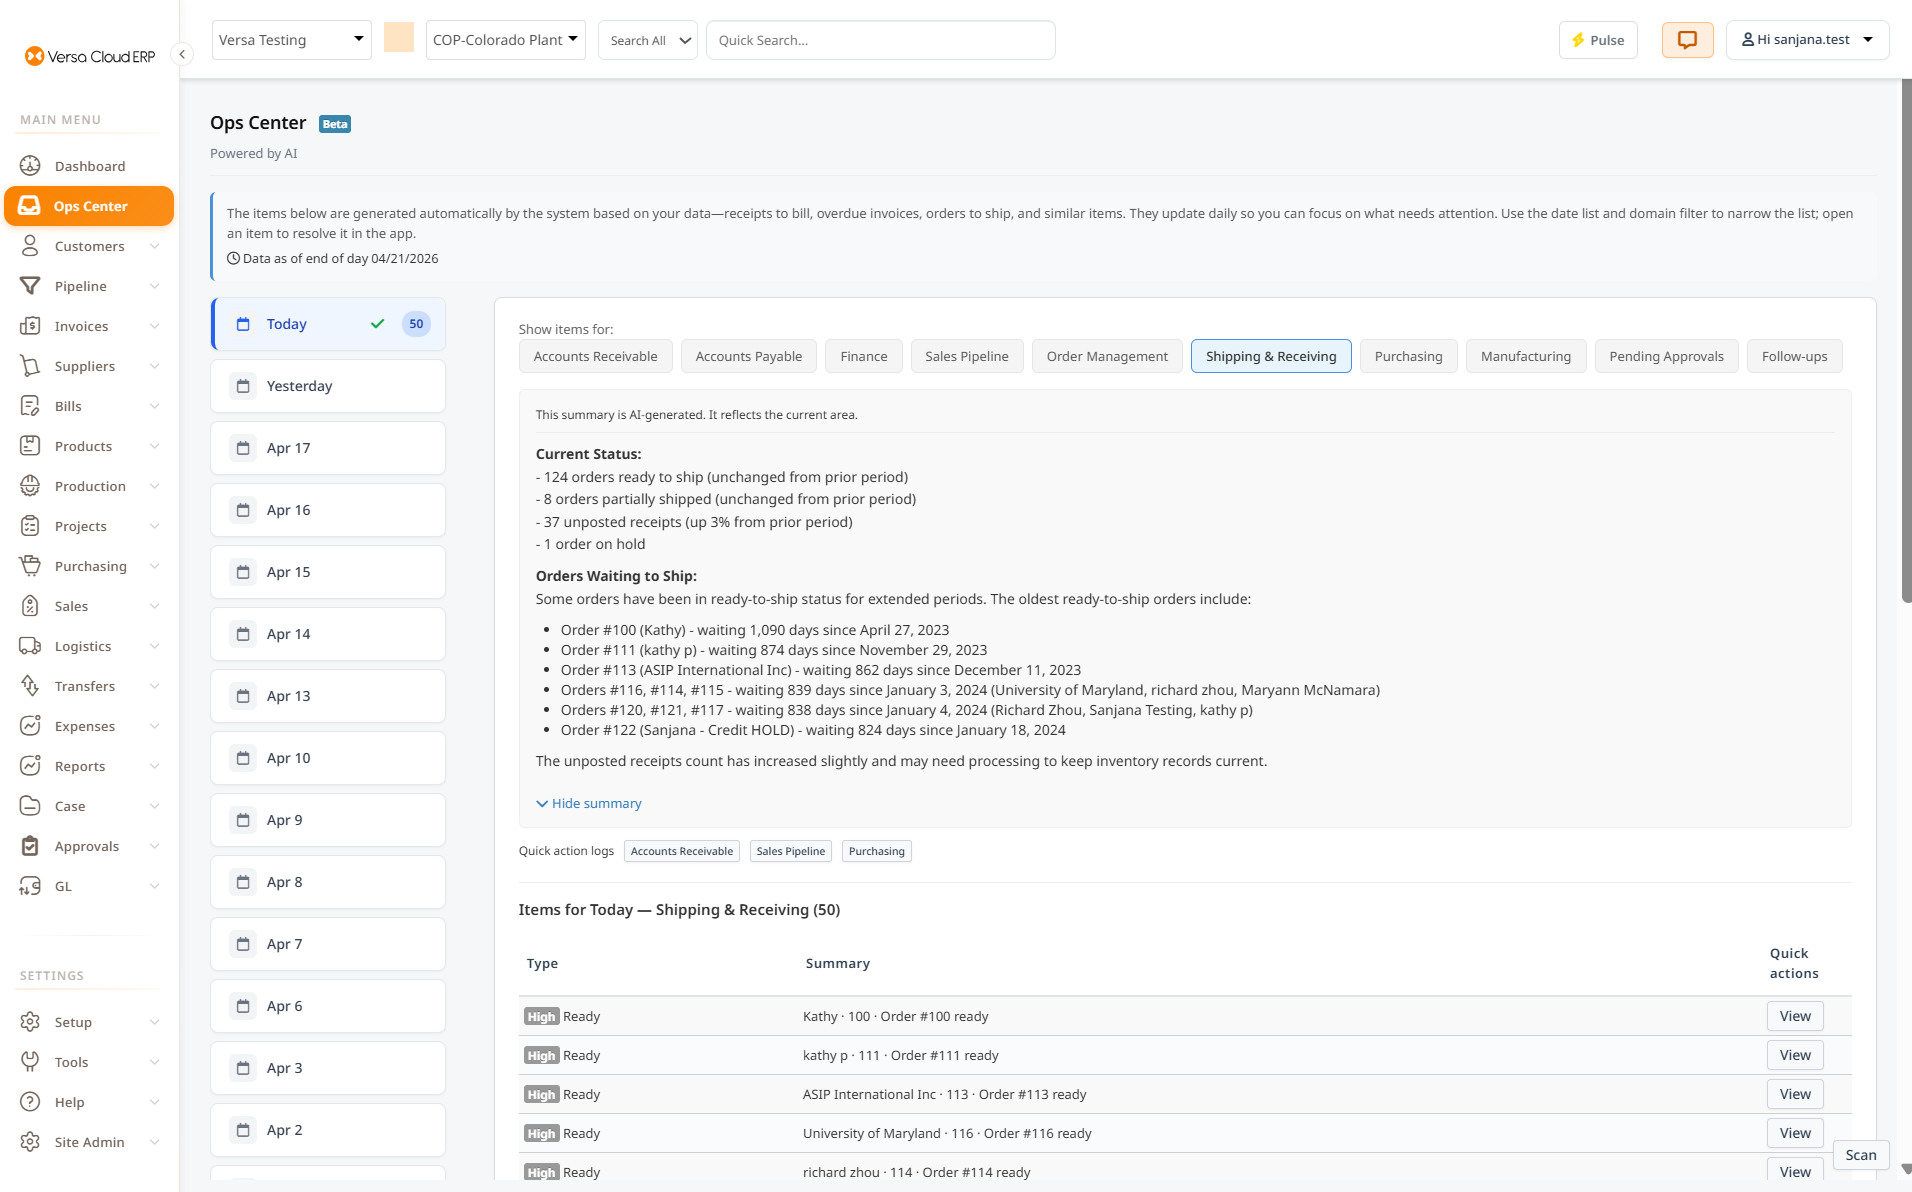Click the Transfers icon in sidebar
Screen dimensions: 1912x1192
pyautogui.click(x=30, y=686)
